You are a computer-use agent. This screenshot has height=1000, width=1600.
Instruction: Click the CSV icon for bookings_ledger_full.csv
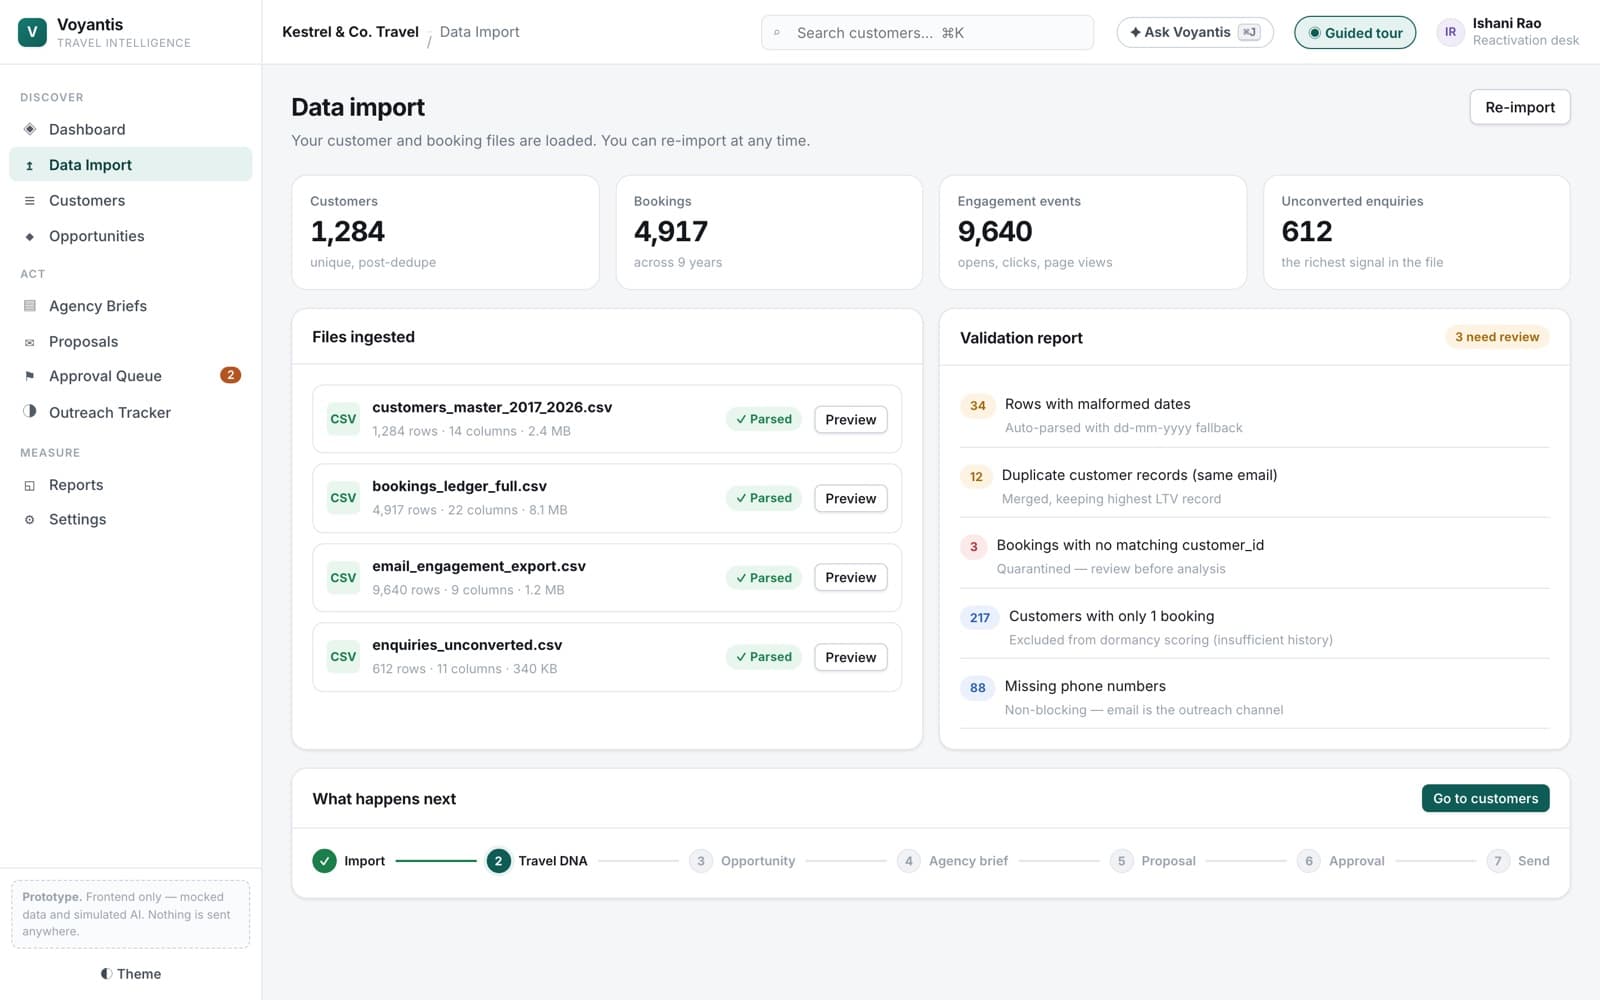[x=343, y=498]
